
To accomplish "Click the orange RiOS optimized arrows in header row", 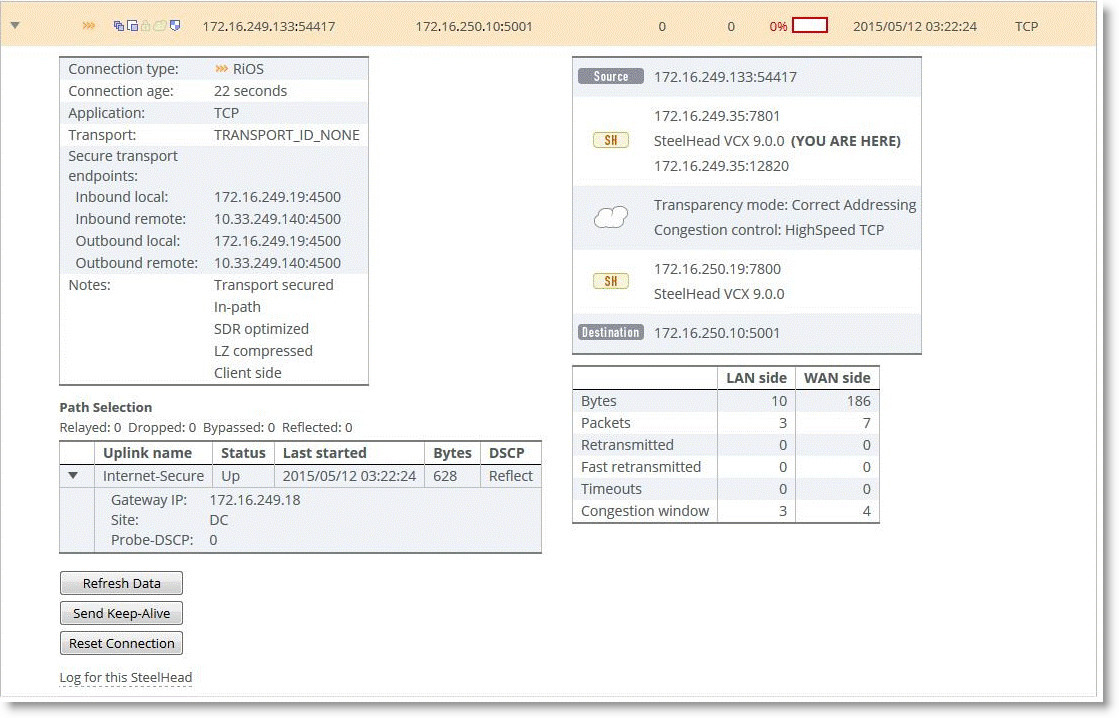I will pos(89,26).
